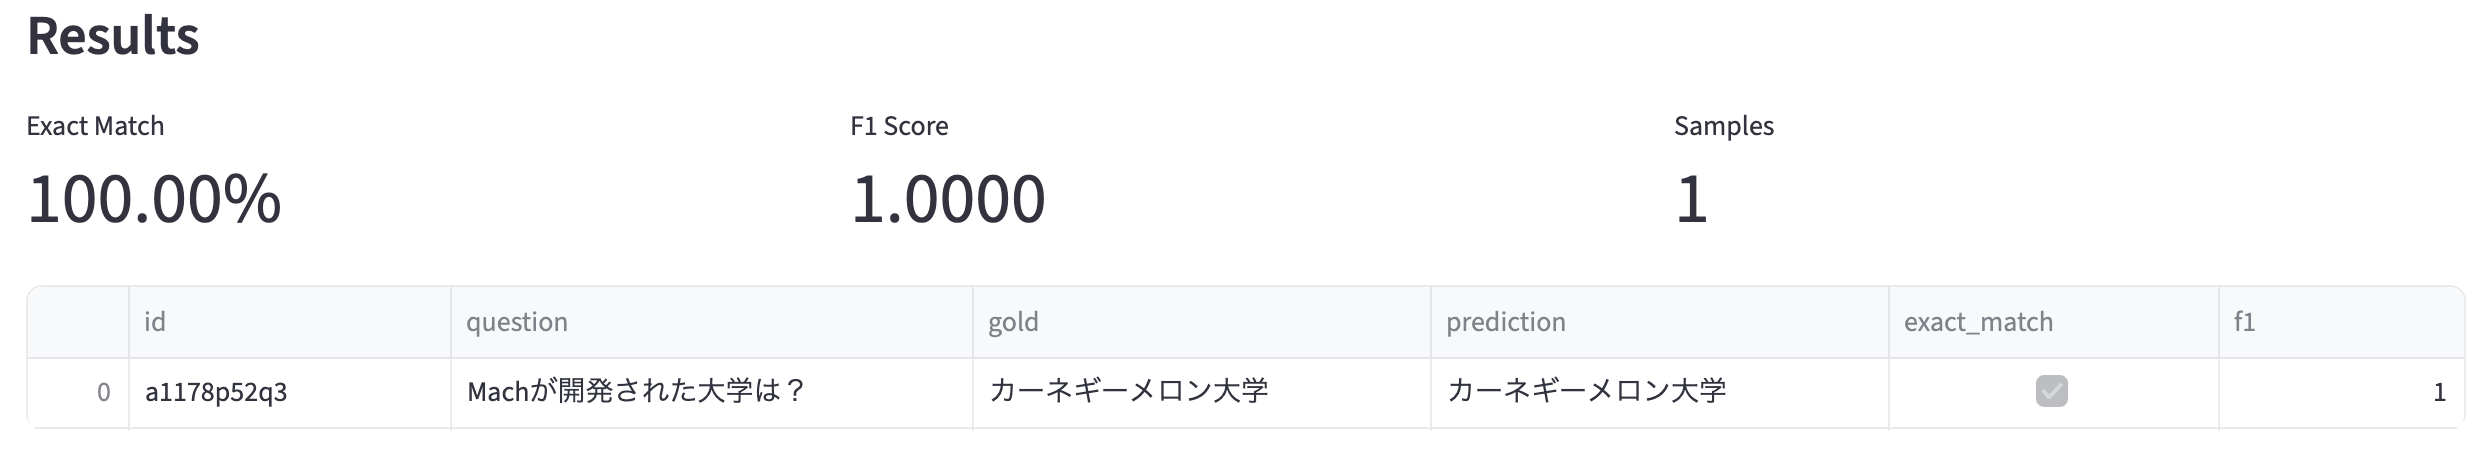Click the exact_match column header
The width and height of the screenshot is (2484, 464).
[x=1978, y=322]
